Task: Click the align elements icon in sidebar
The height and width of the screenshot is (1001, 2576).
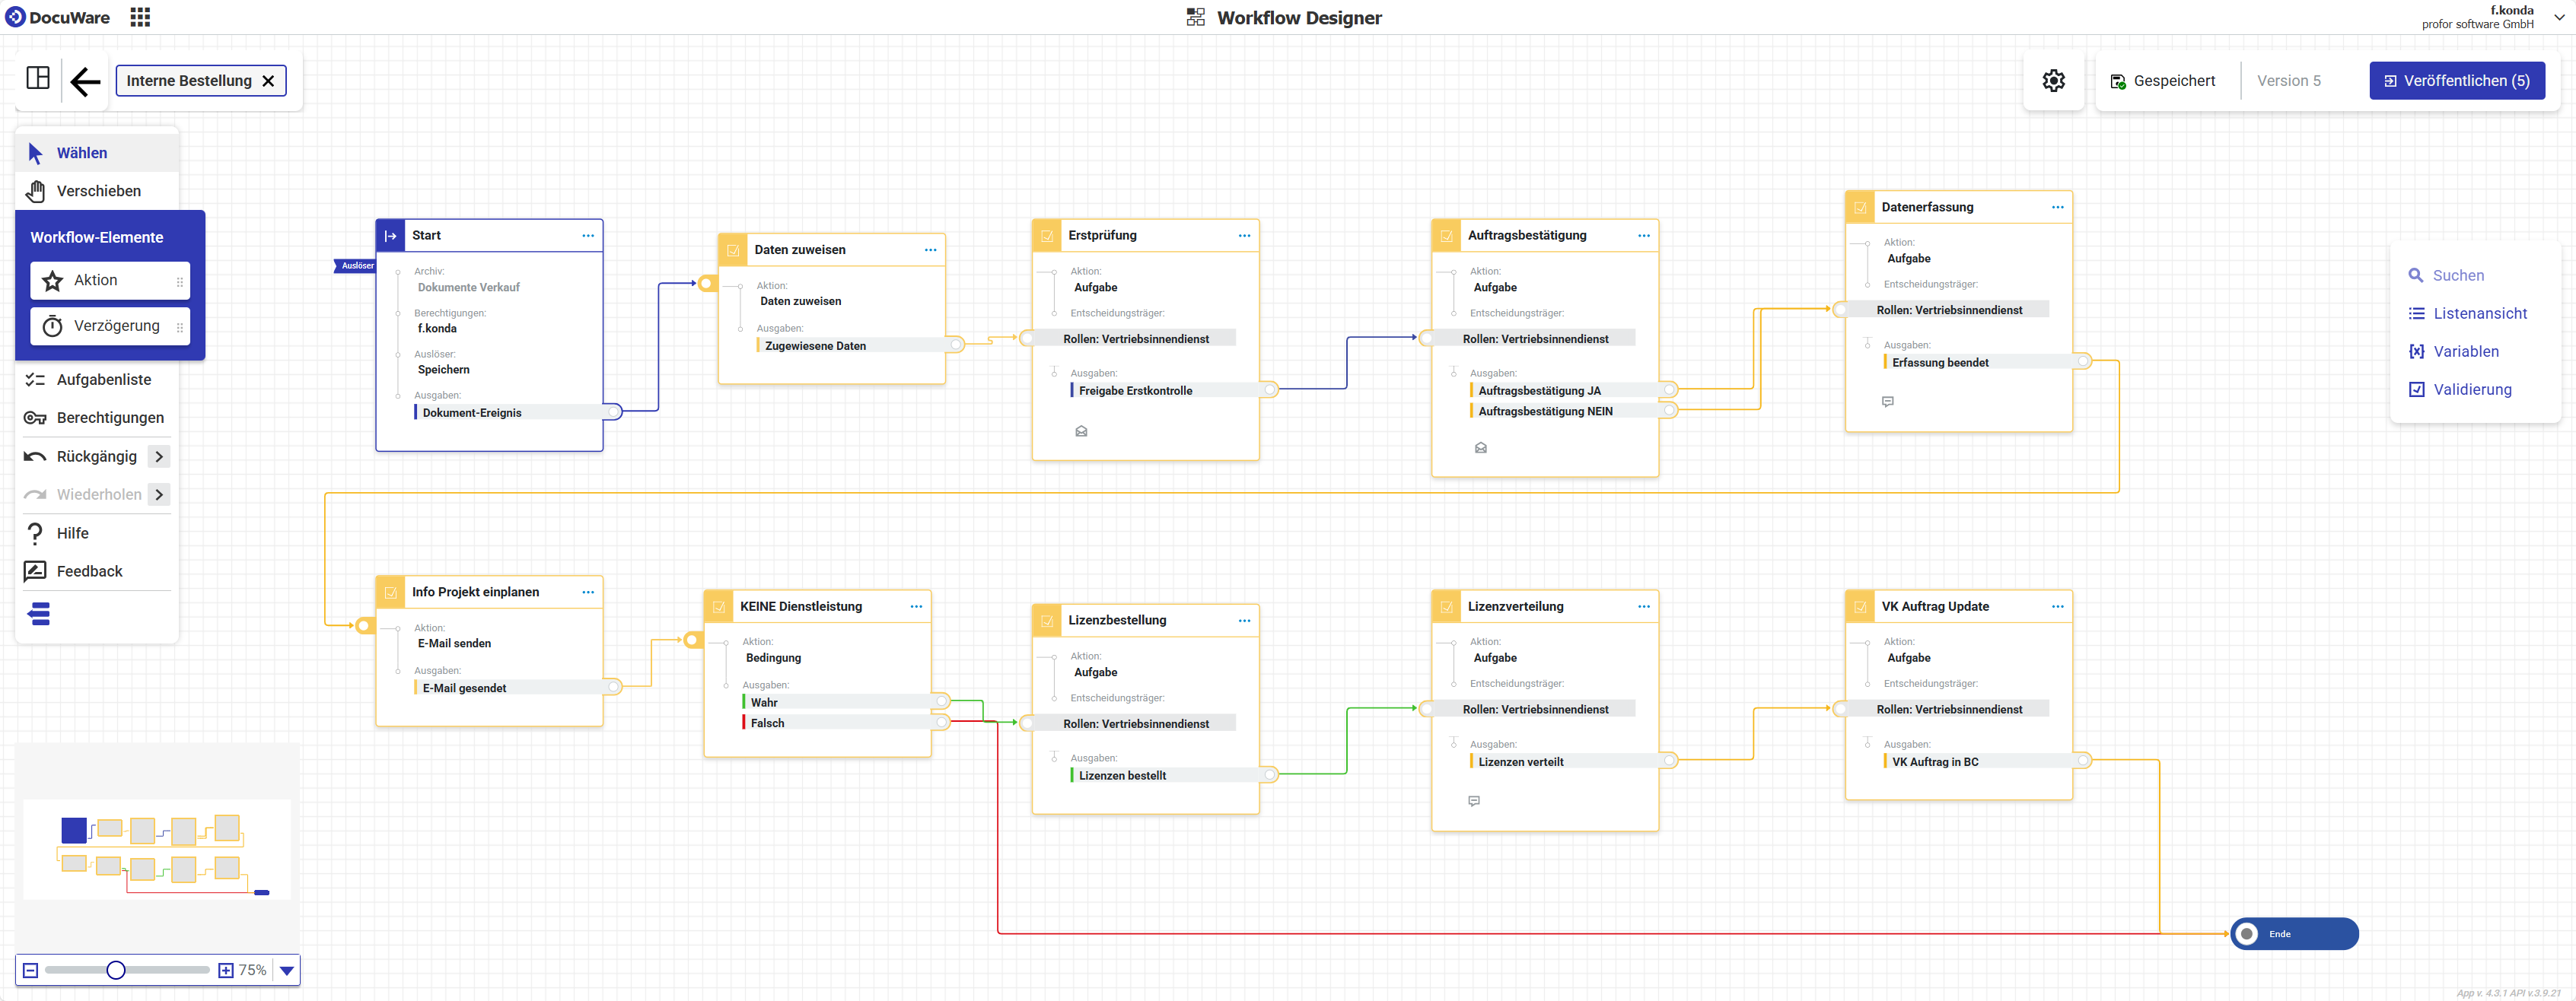Action: (x=39, y=614)
